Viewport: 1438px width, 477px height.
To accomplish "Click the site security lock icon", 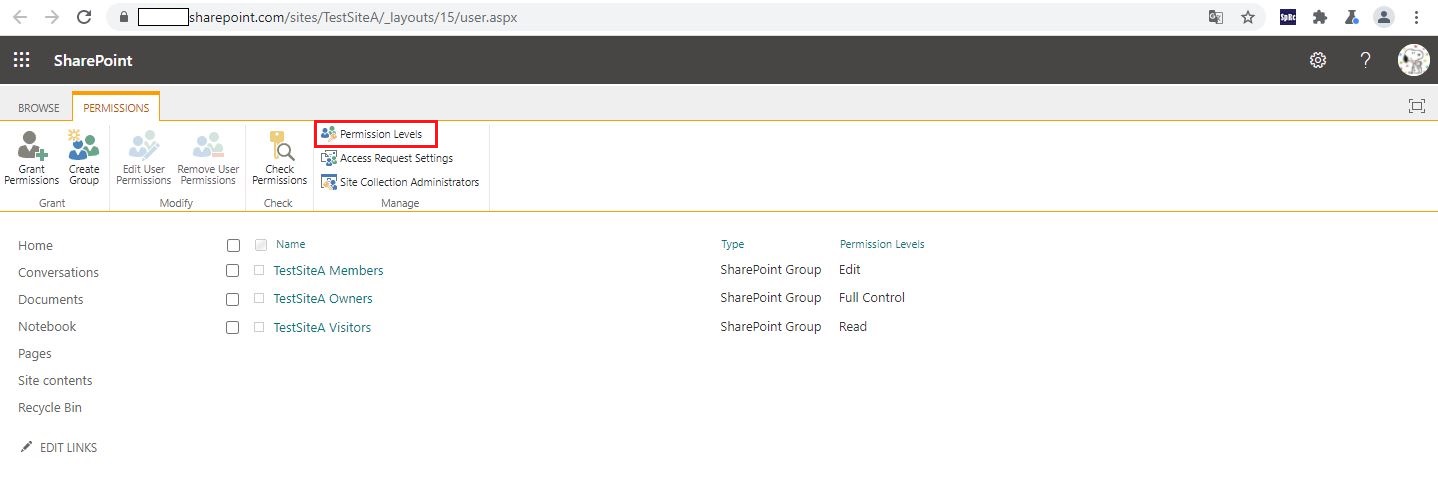I will point(124,18).
